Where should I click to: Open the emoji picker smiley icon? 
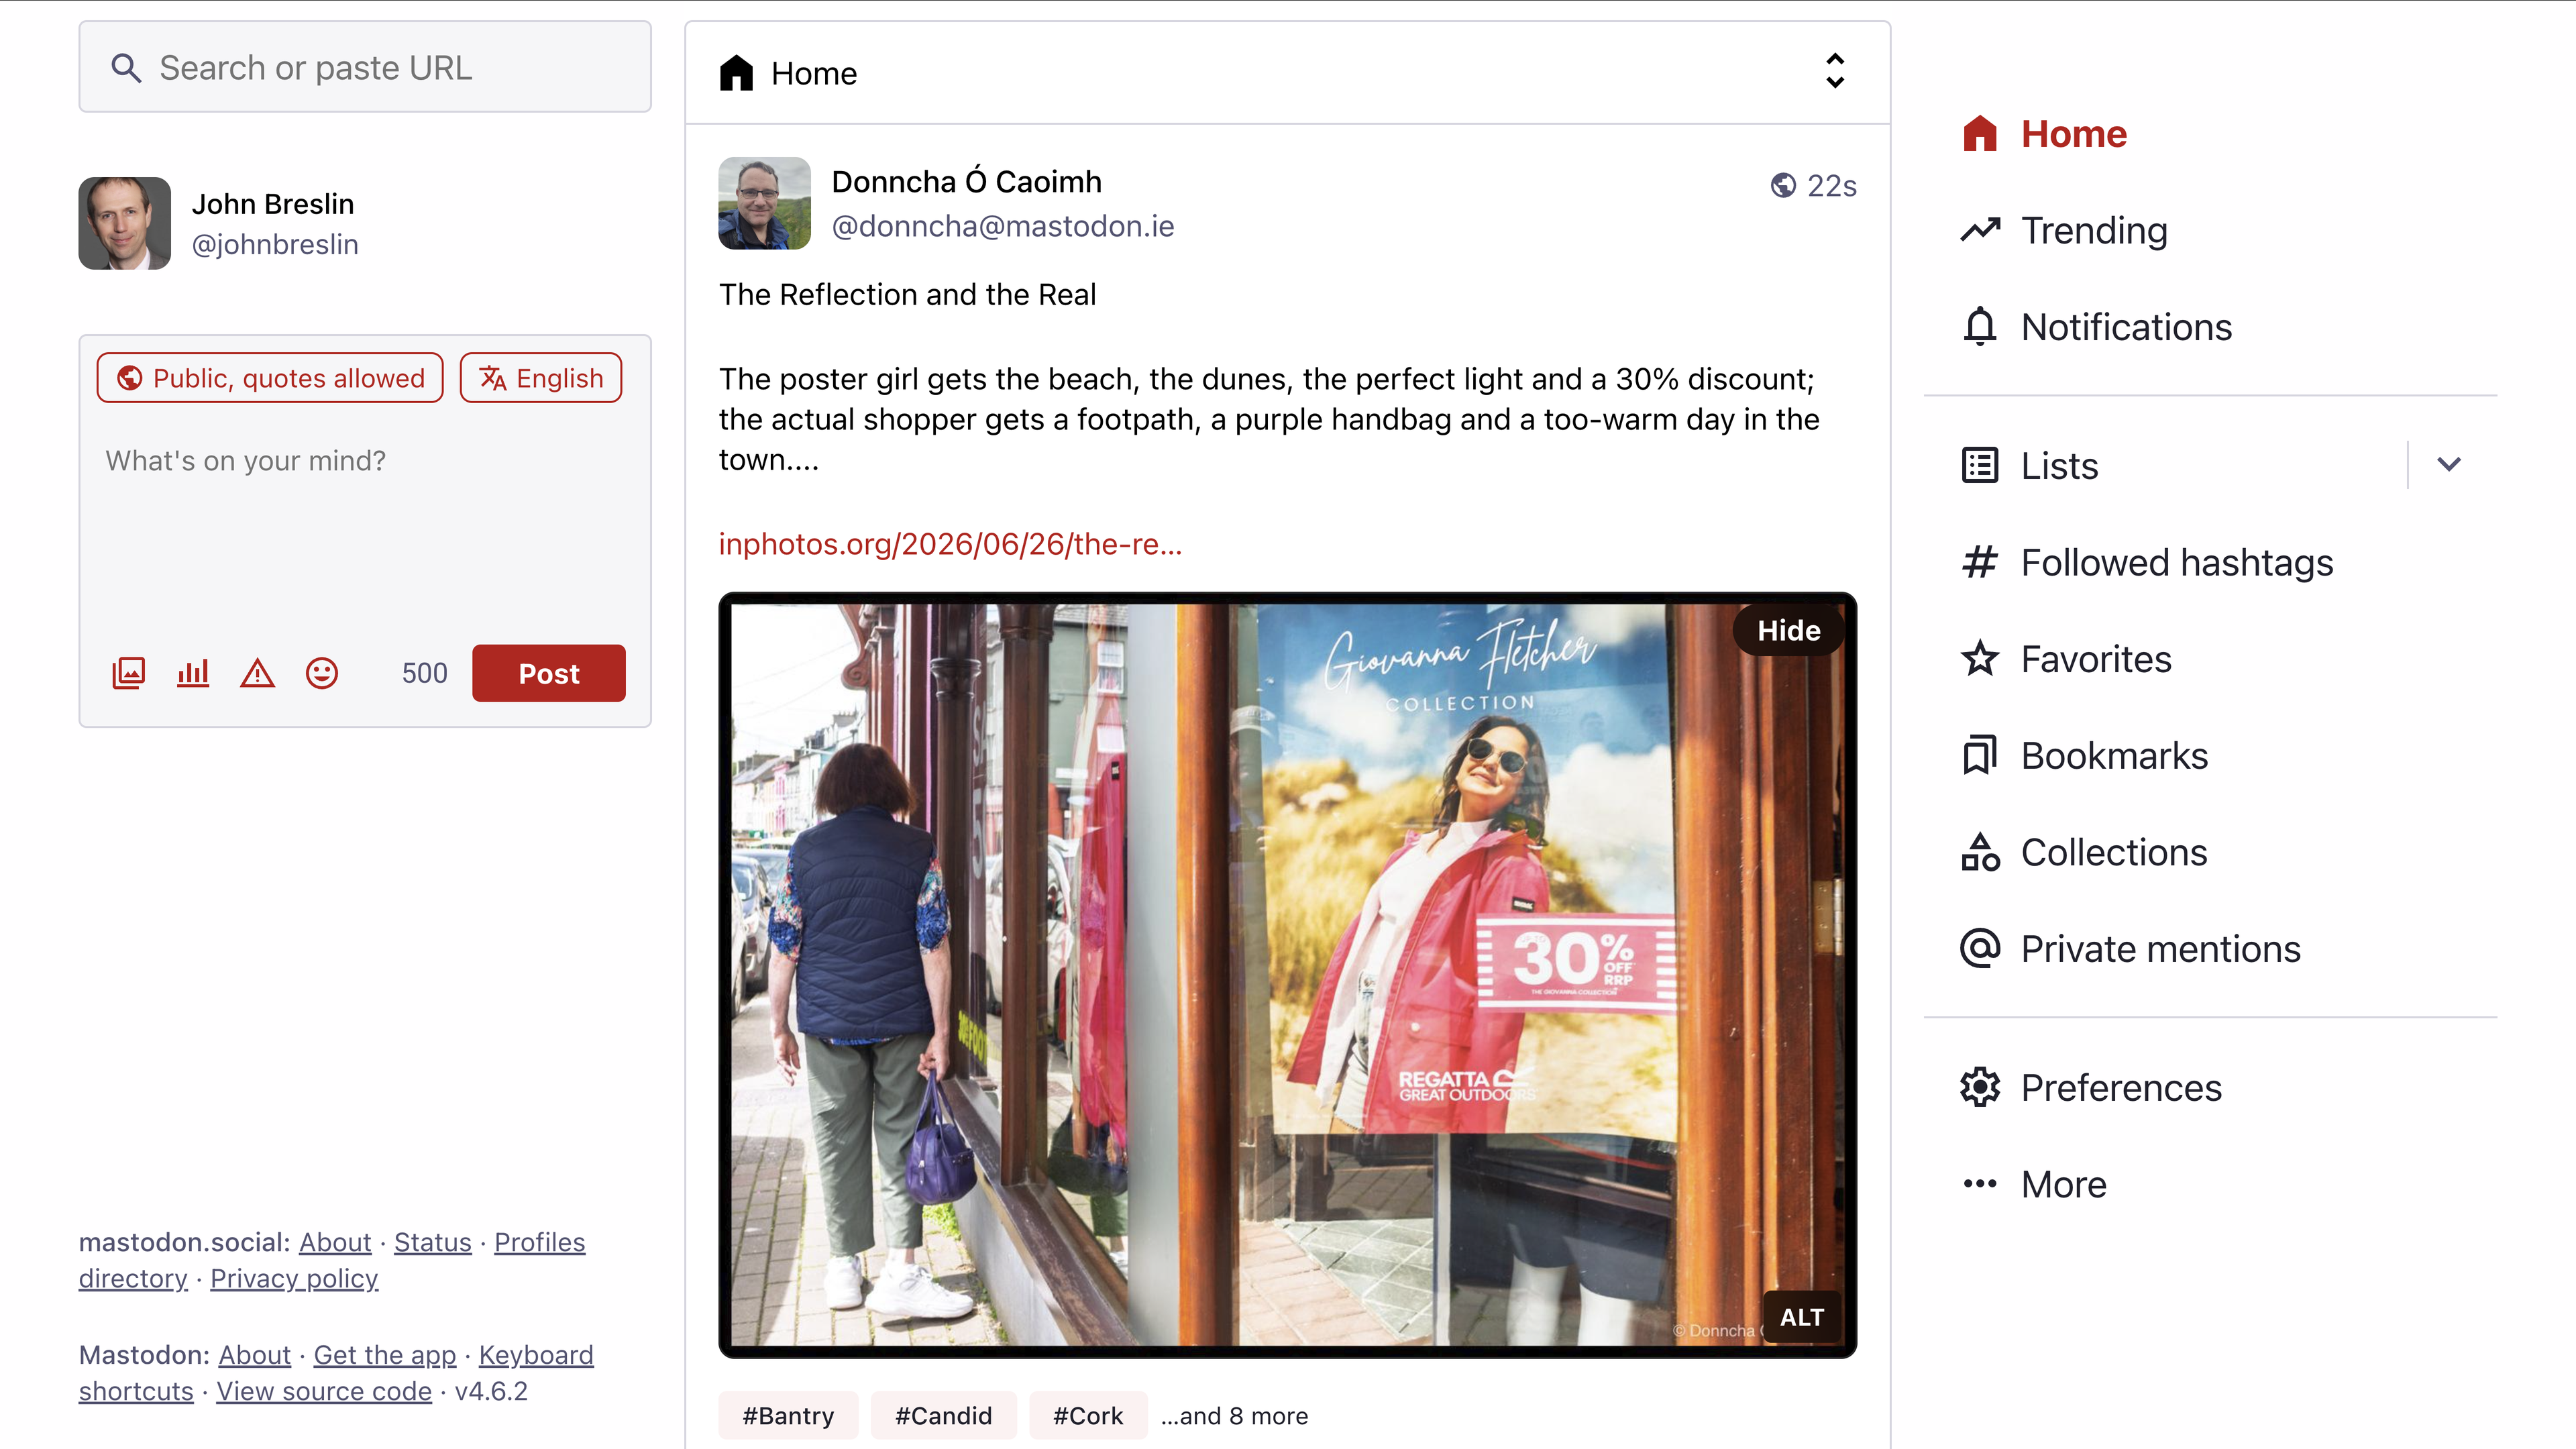click(x=322, y=673)
